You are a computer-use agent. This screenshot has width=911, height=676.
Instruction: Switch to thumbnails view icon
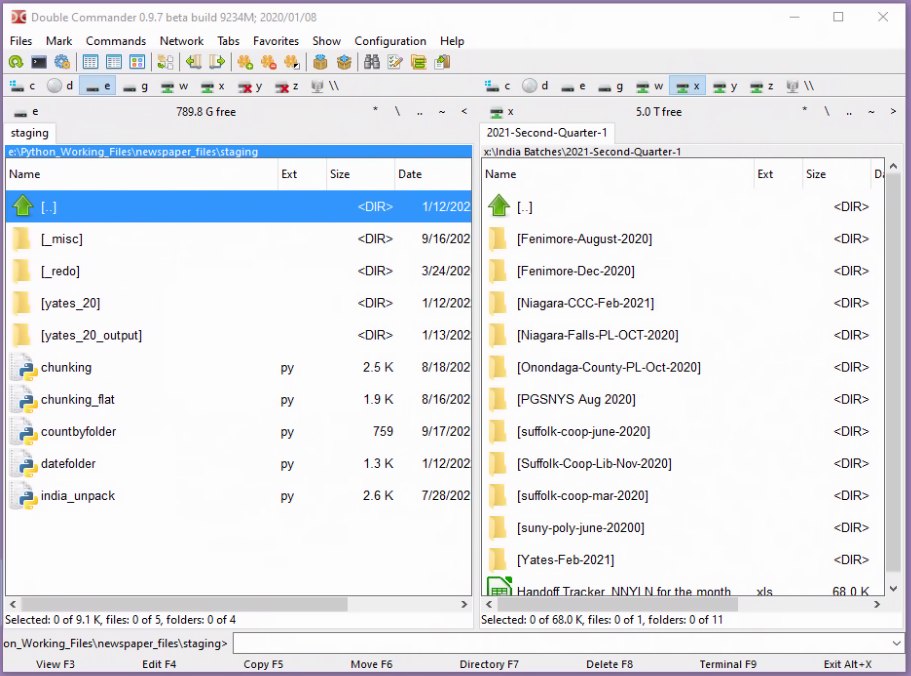(137, 62)
